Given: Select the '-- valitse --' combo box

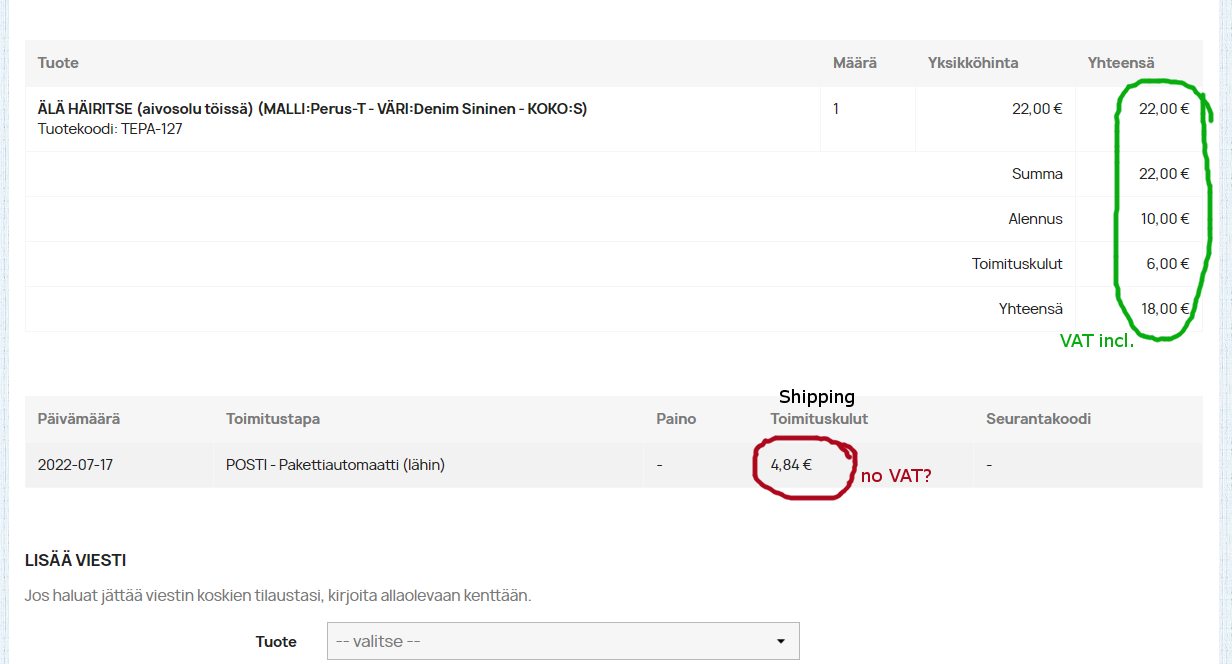Looking at the screenshot, I should click(x=563, y=641).
